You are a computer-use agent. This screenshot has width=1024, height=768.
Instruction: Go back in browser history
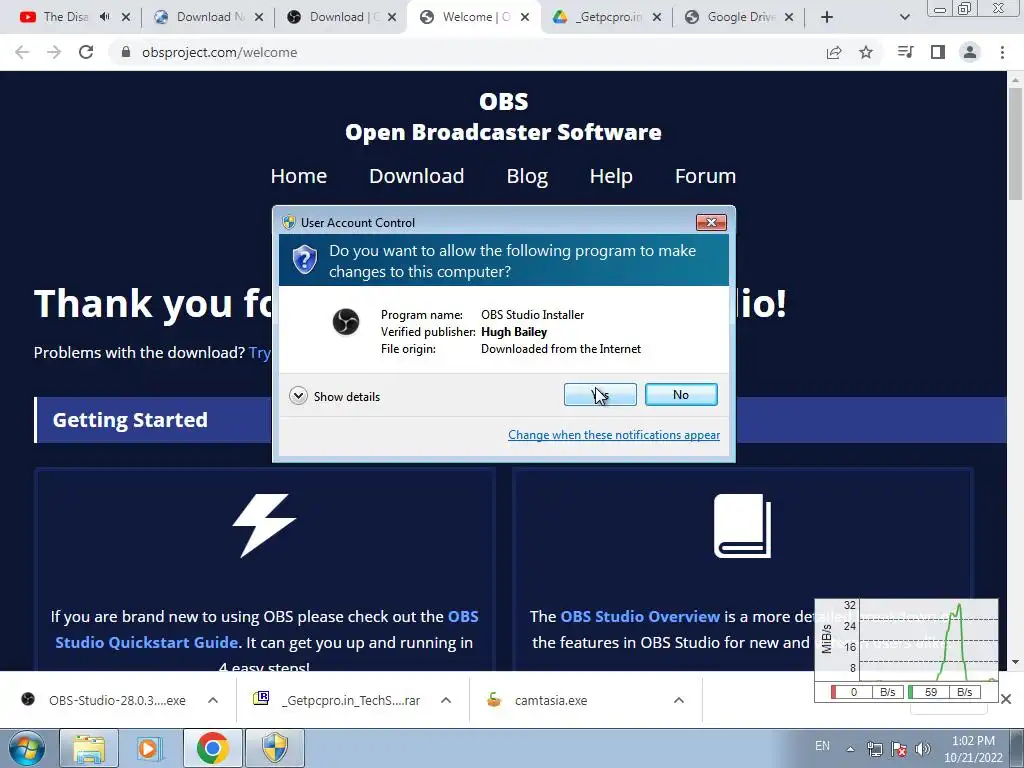pos(22,52)
